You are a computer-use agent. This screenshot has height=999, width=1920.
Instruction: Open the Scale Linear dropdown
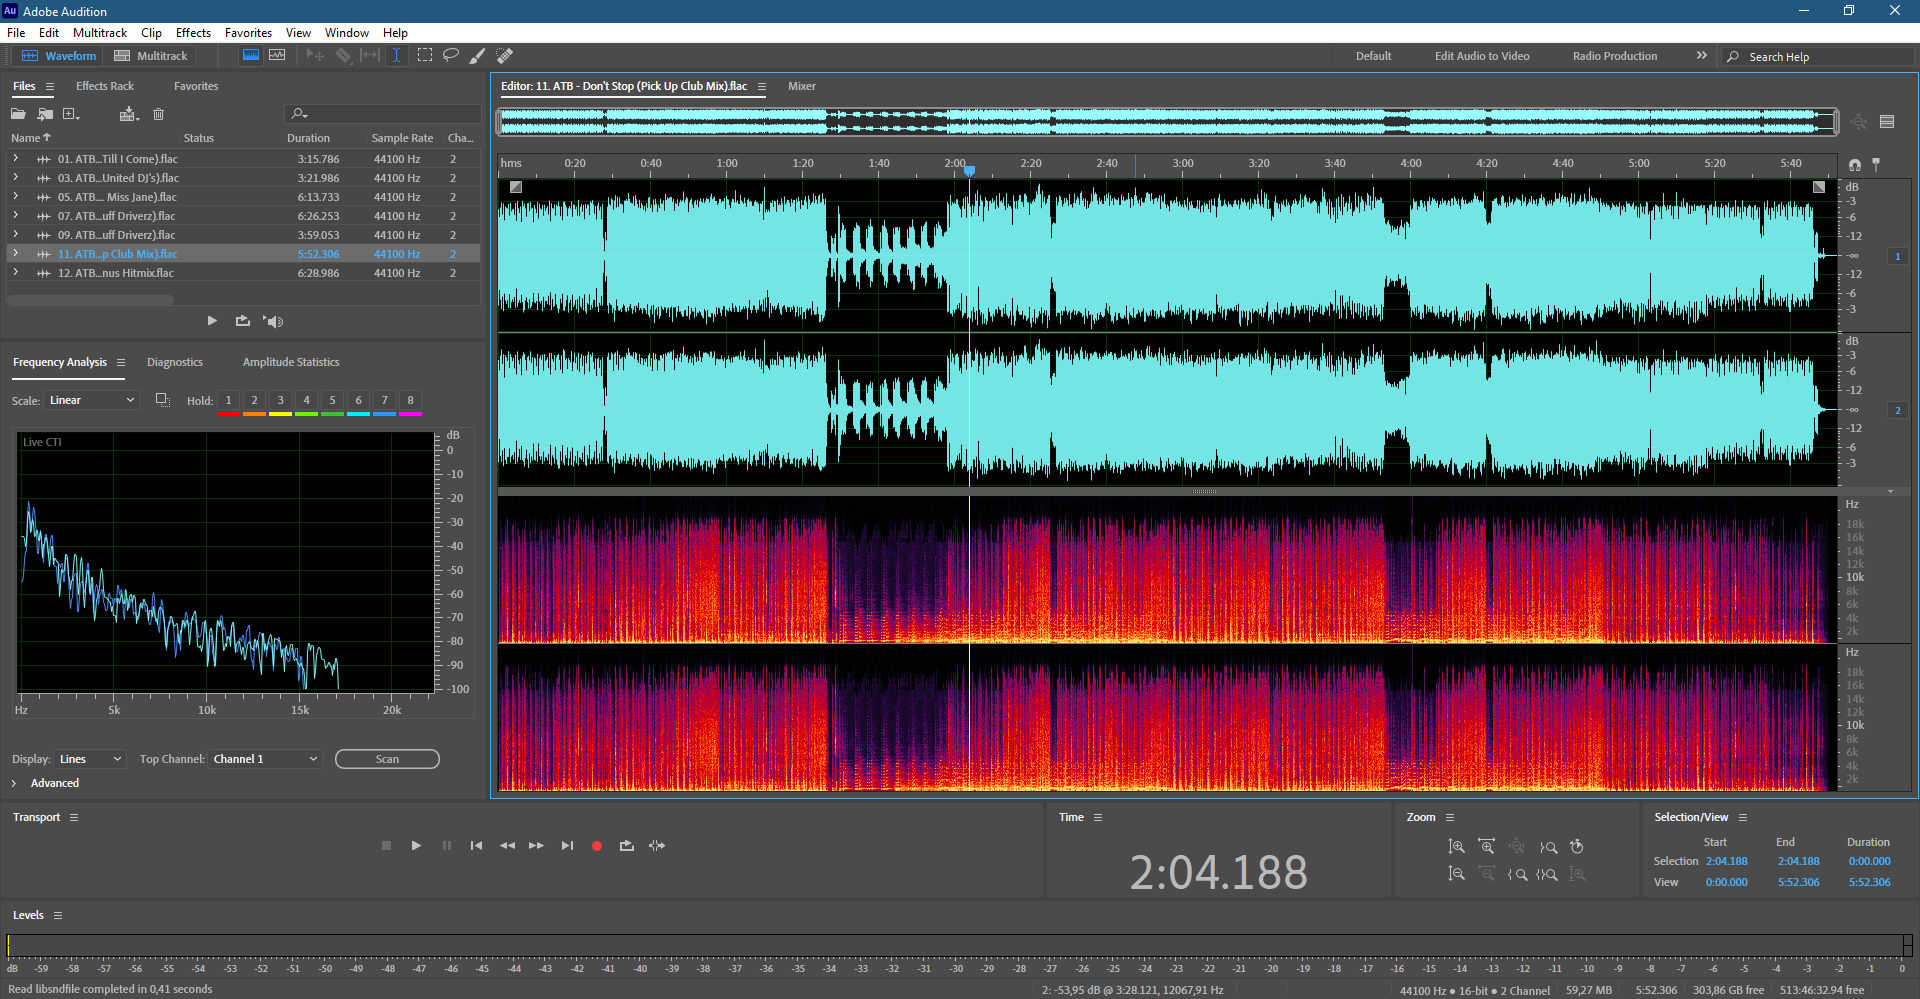coord(92,400)
